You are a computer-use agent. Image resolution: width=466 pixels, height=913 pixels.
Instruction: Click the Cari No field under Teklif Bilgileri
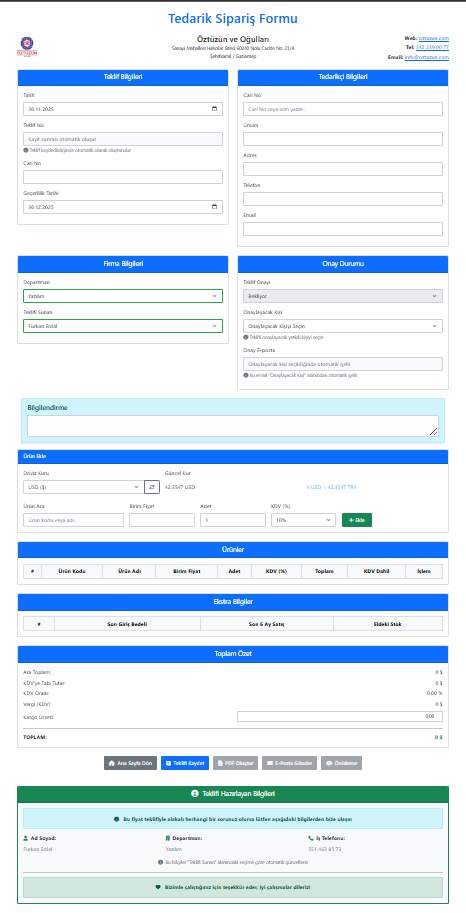point(123,177)
